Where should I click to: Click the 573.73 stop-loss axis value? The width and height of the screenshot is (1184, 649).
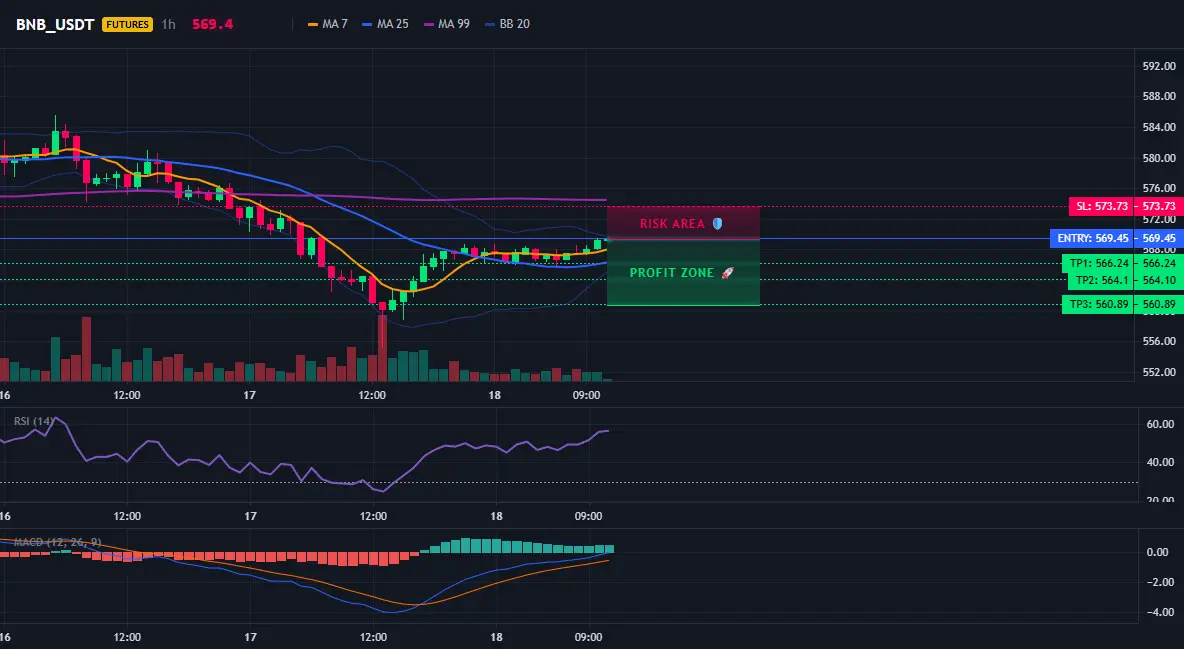point(1159,206)
